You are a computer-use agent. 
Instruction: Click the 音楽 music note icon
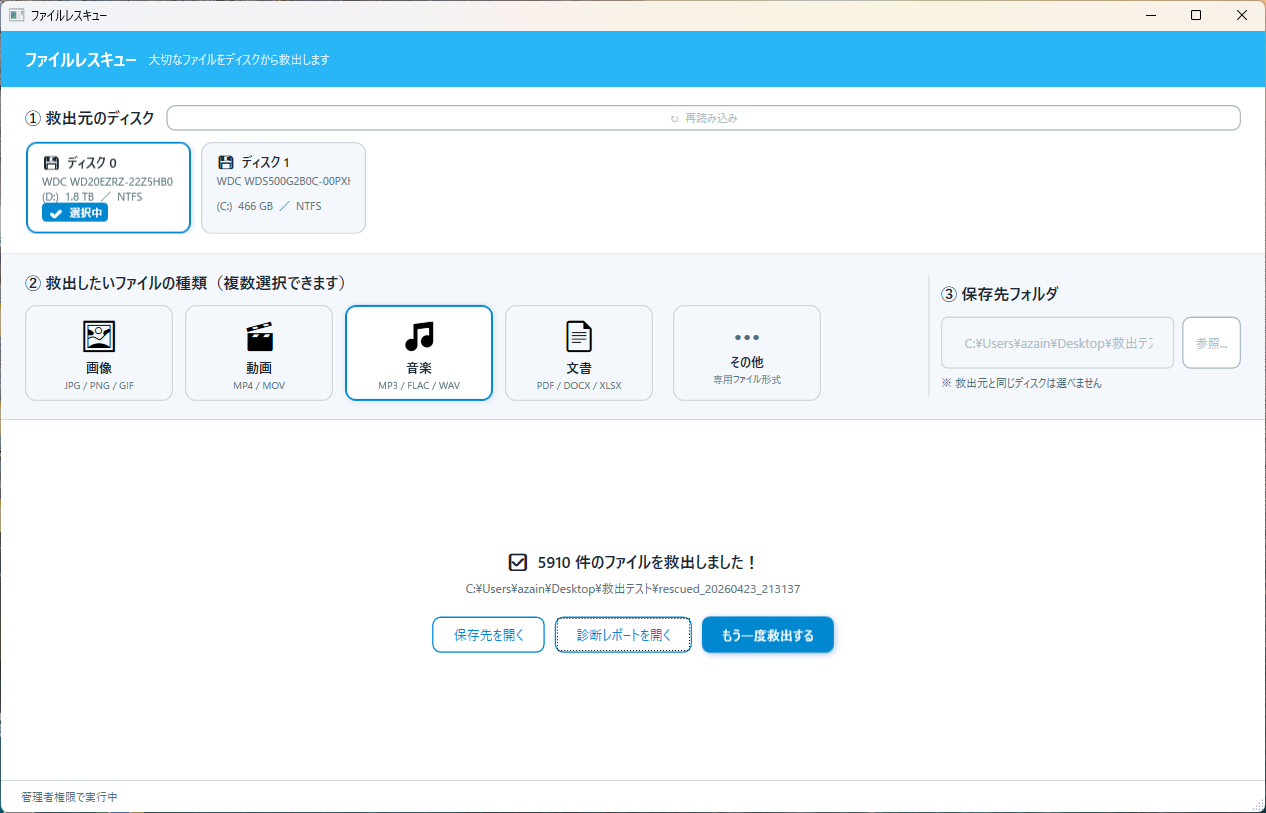[x=418, y=336]
